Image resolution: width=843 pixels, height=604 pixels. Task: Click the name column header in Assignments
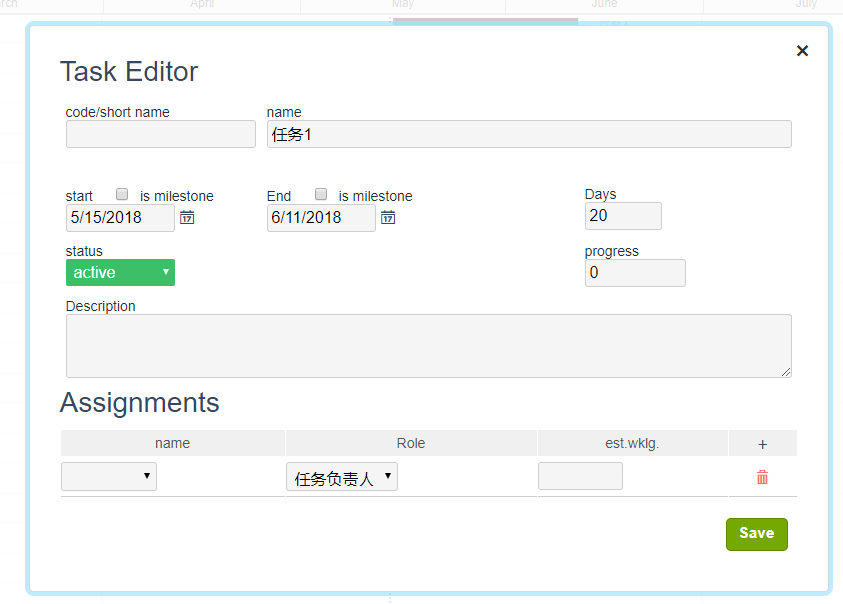[x=173, y=443]
